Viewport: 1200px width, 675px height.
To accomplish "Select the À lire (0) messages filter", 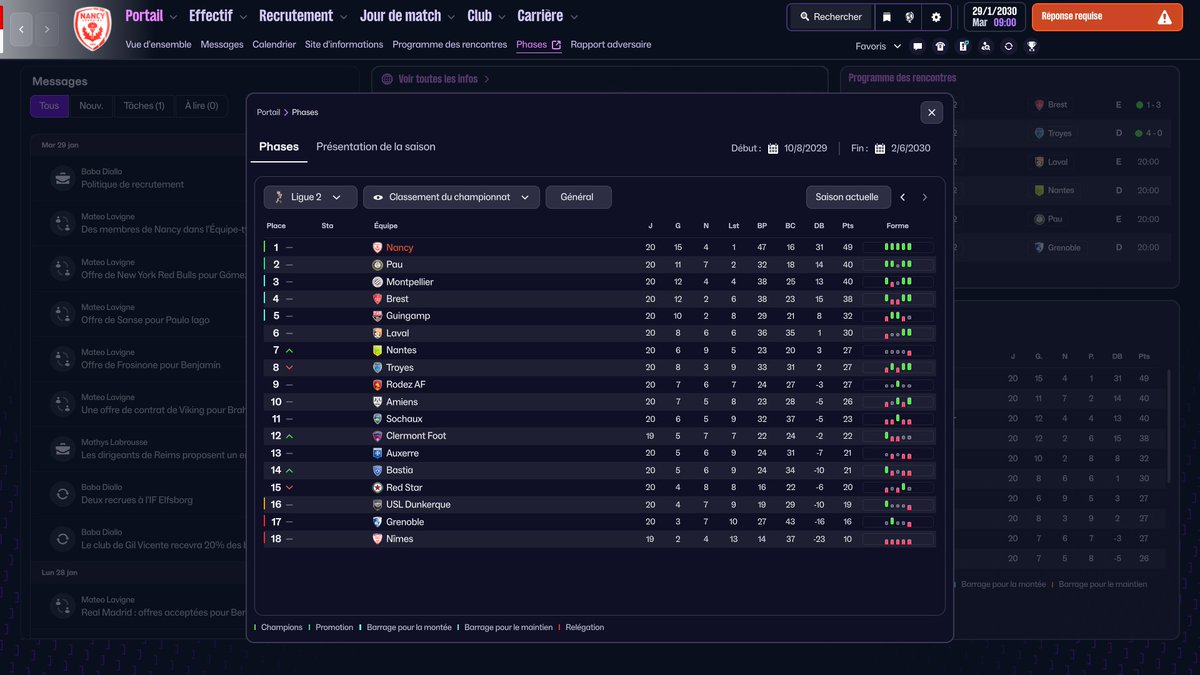I will pyautogui.click(x=201, y=105).
